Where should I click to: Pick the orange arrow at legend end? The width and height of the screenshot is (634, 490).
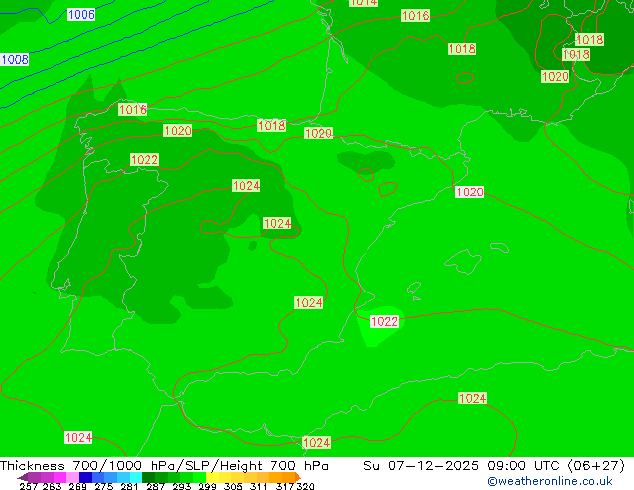click(298, 477)
